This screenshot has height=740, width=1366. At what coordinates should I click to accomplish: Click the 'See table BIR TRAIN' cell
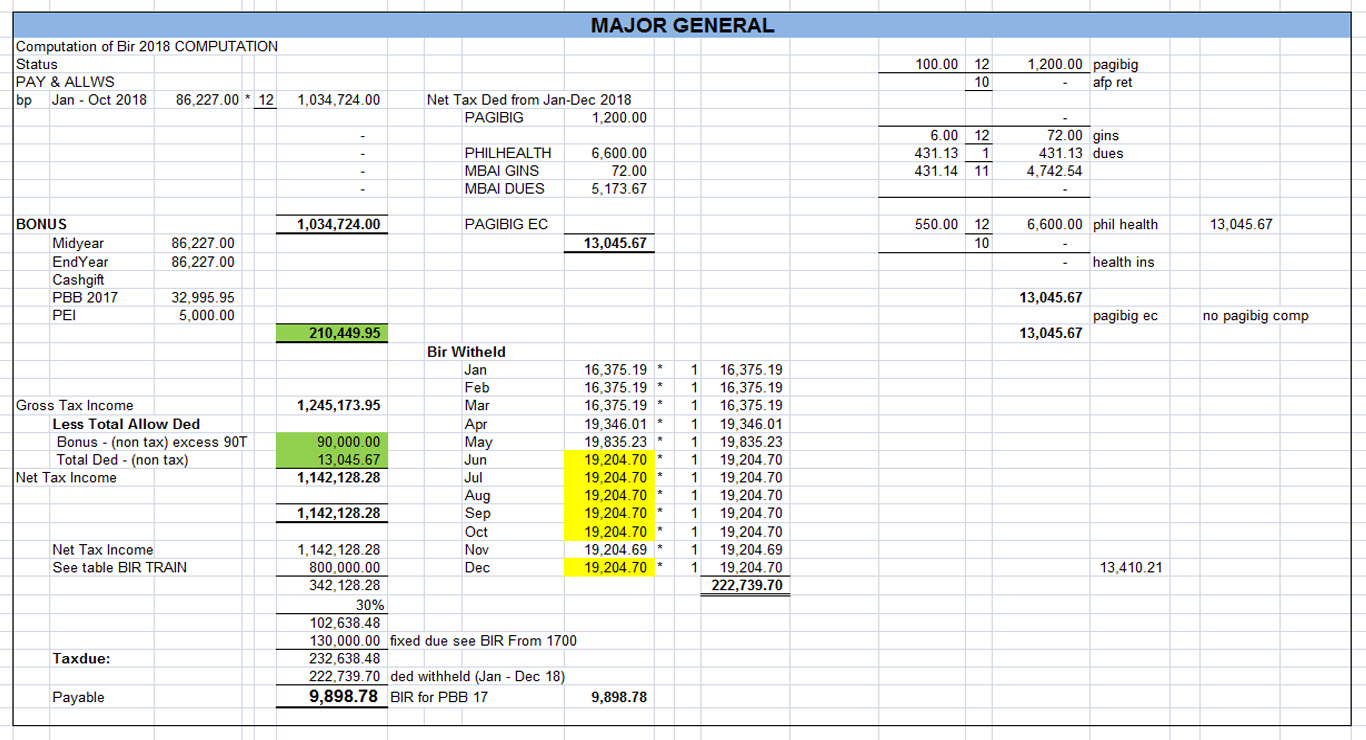[x=119, y=568]
